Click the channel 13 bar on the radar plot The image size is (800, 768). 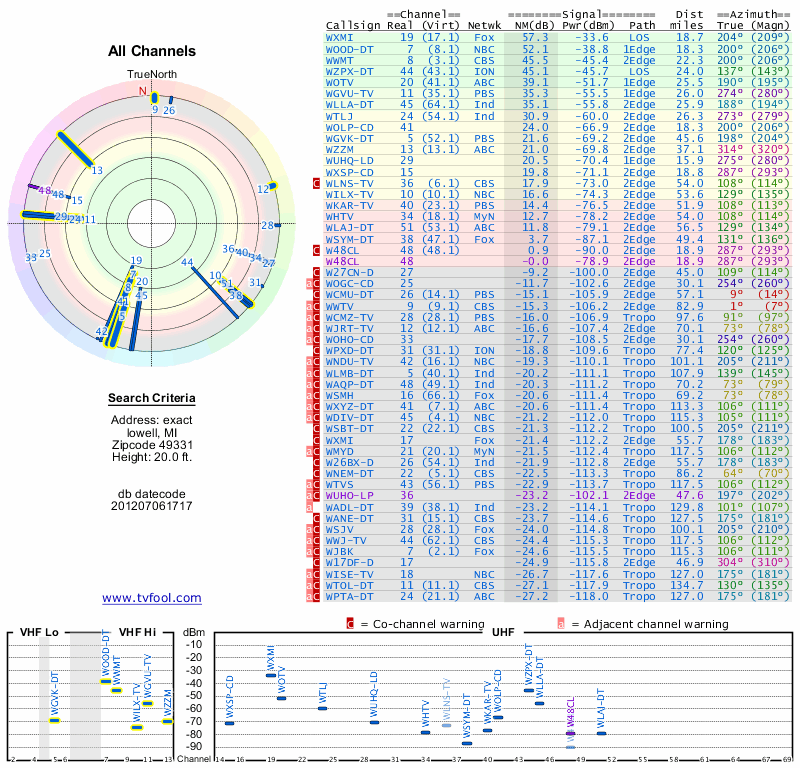pos(75,148)
